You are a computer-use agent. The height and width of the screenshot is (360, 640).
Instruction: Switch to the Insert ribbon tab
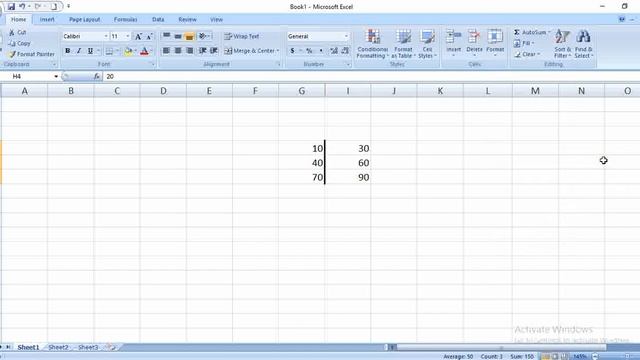coord(47,19)
